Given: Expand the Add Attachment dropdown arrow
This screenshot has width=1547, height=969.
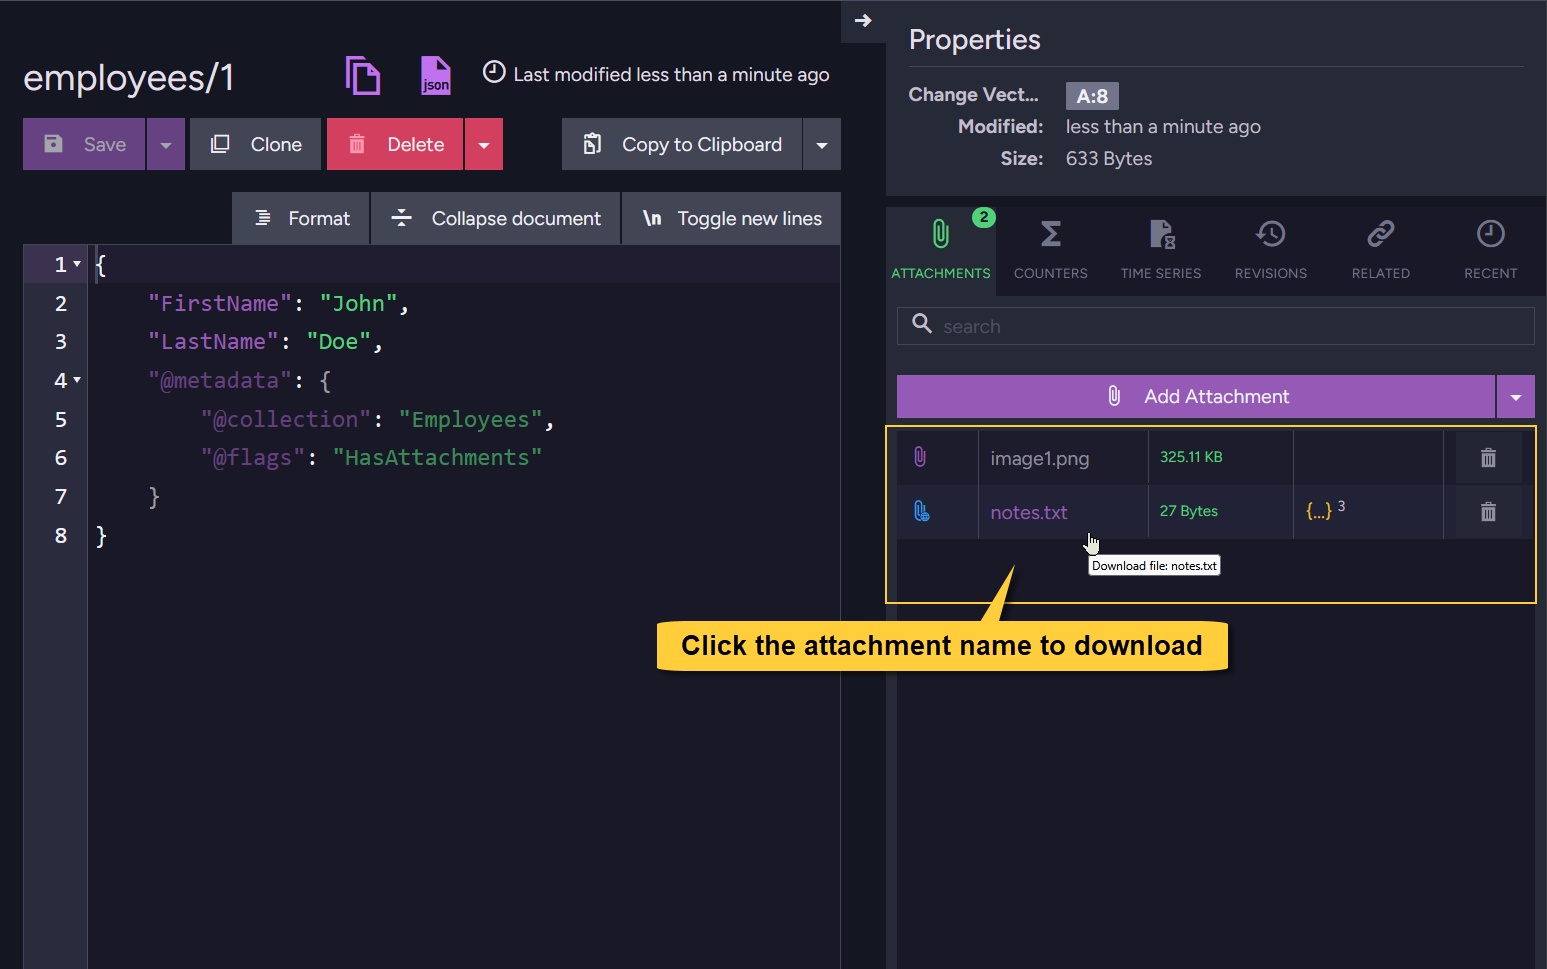Looking at the screenshot, I should (1515, 397).
